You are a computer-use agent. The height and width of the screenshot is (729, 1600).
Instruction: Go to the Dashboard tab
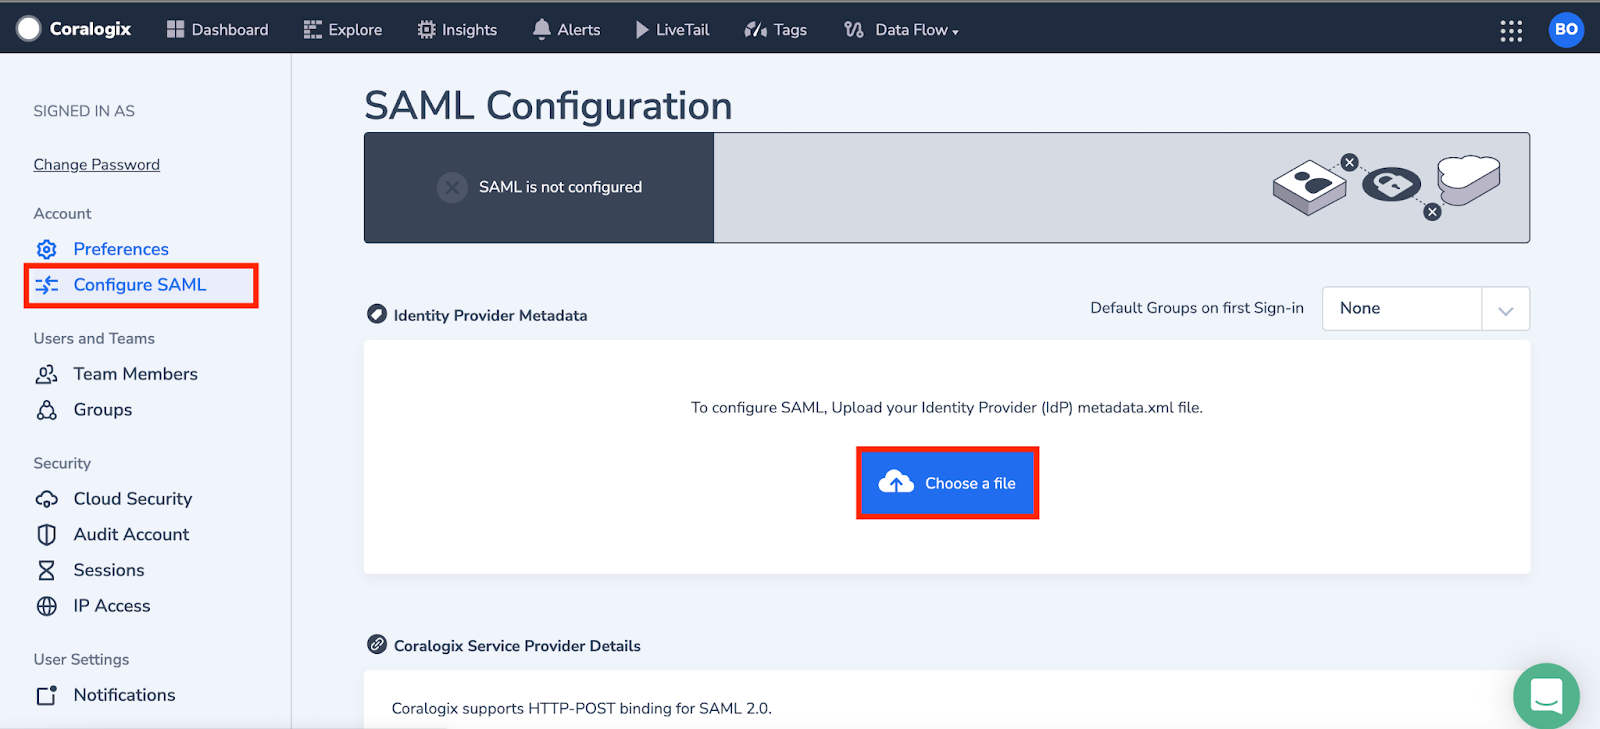click(x=217, y=30)
